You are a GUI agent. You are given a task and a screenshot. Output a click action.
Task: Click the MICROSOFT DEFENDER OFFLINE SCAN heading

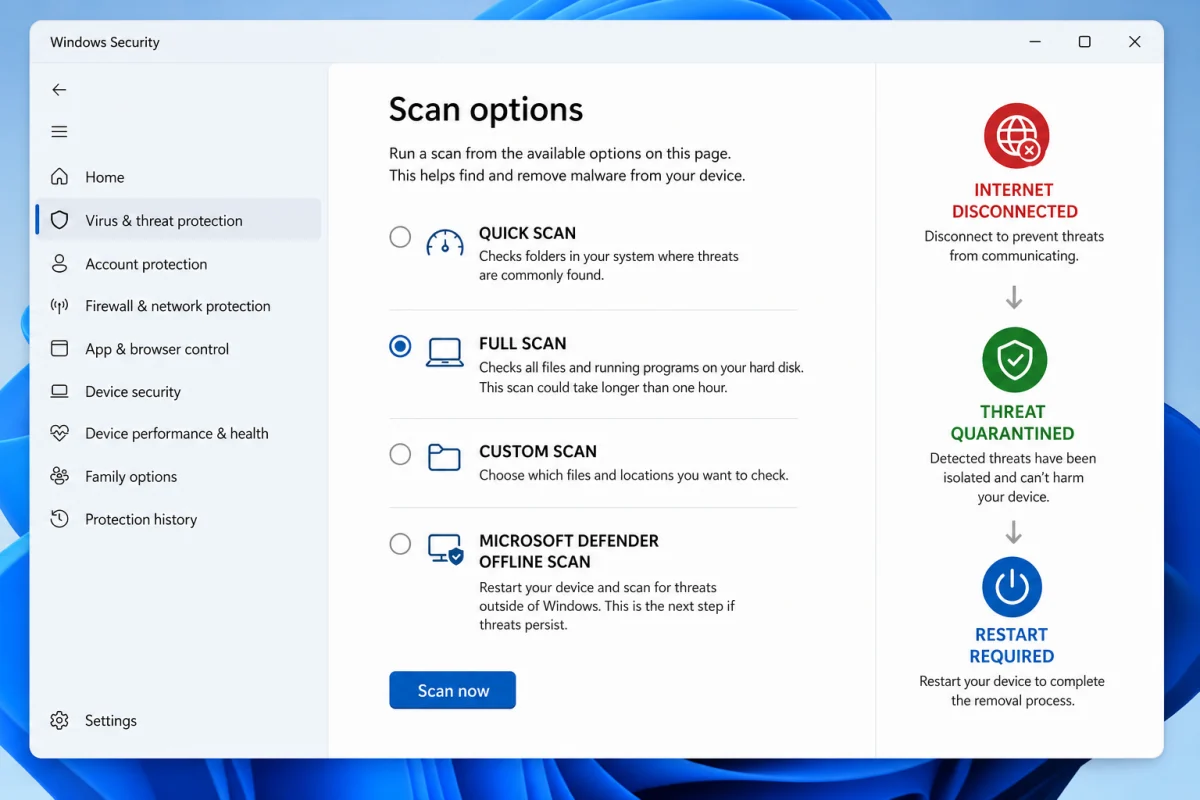click(568, 551)
